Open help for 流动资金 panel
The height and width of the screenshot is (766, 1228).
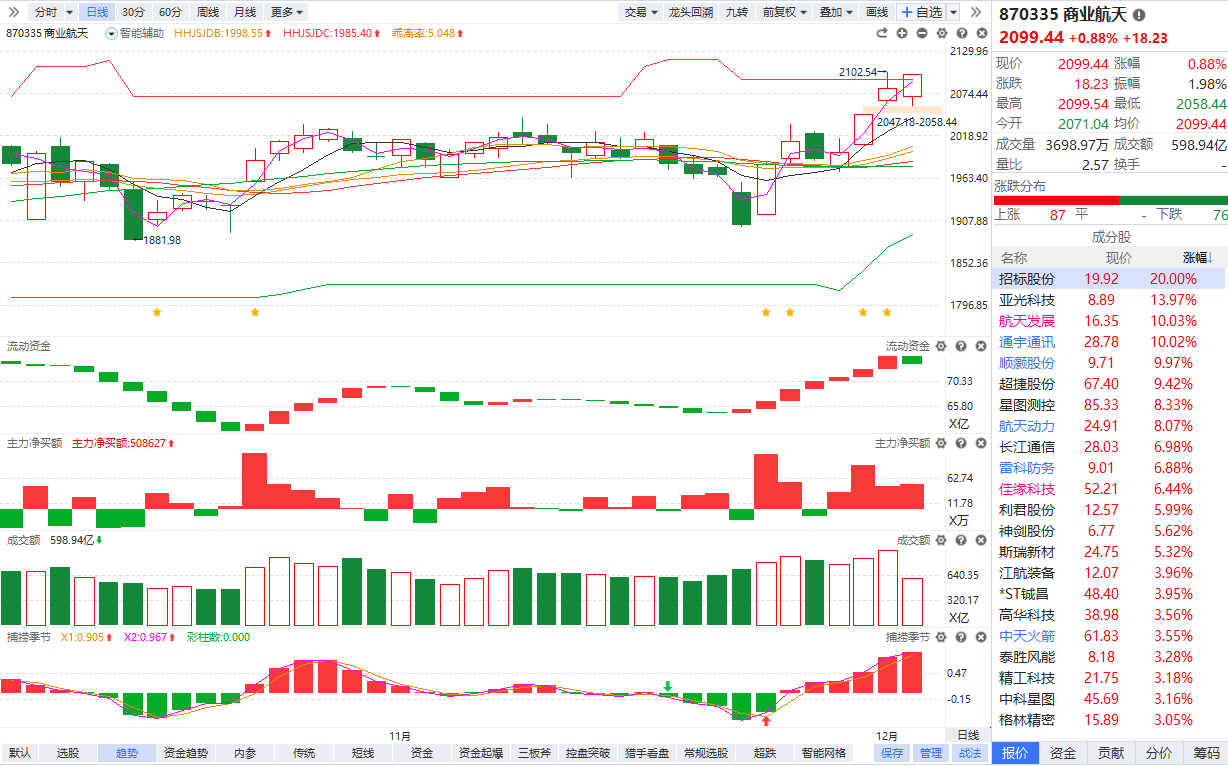(x=960, y=346)
